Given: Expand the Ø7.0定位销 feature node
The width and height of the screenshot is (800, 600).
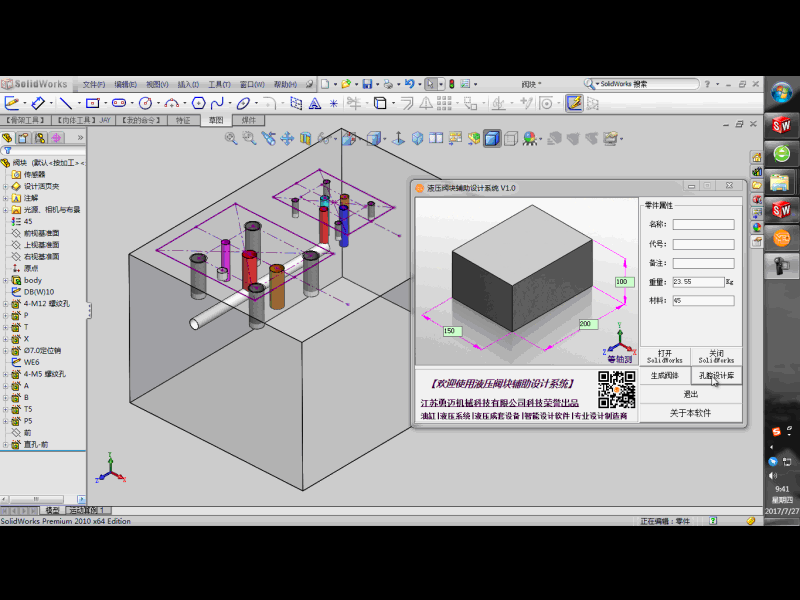Looking at the screenshot, I should pyautogui.click(x=6, y=351).
